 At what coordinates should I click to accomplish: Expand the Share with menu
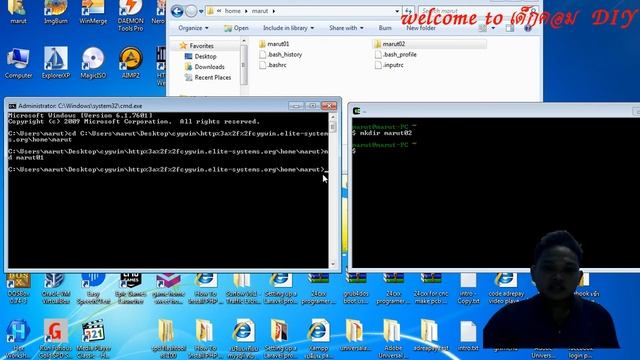point(346,28)
